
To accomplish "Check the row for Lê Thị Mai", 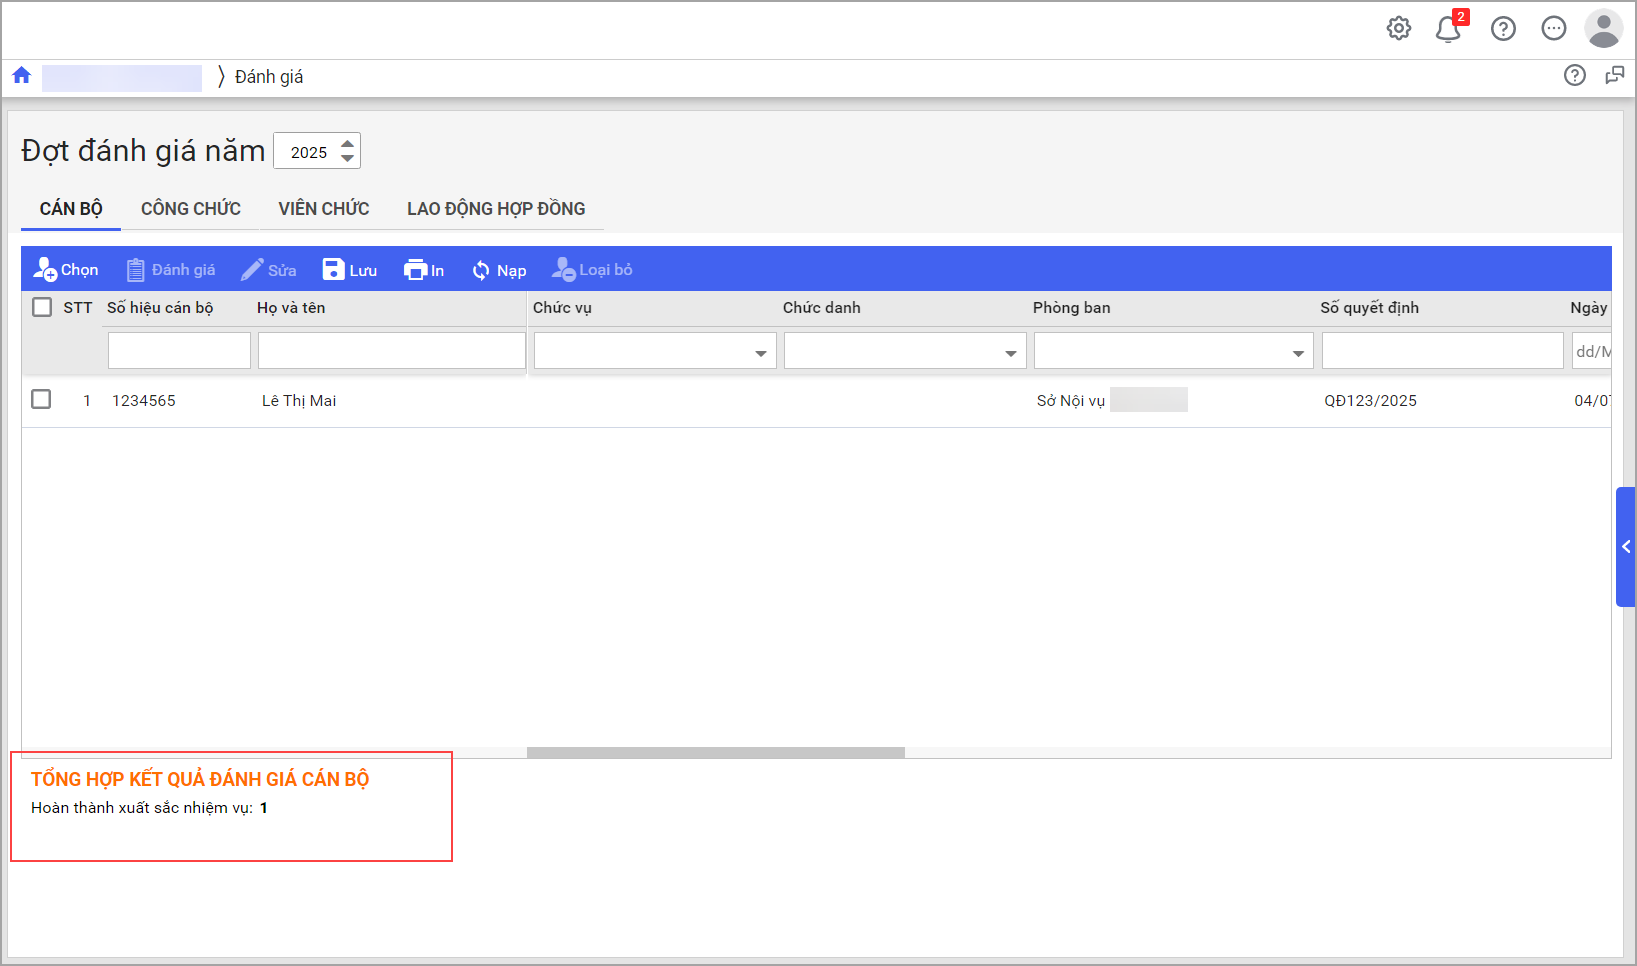I will coord(41,399).
